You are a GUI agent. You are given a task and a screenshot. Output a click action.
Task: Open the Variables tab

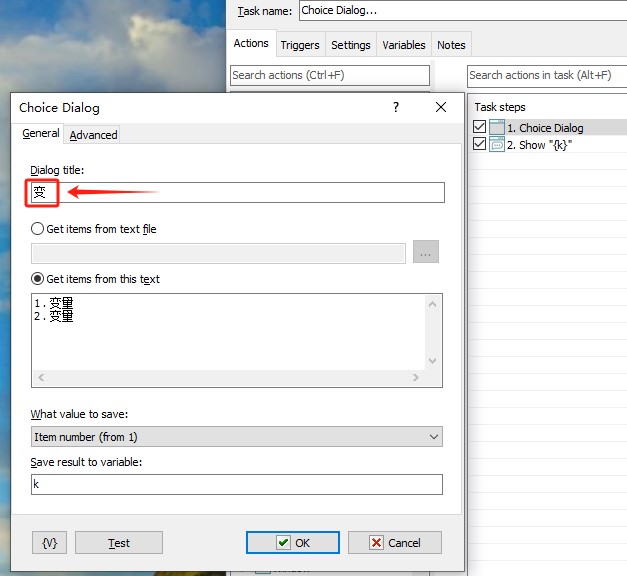pos(404,45)
